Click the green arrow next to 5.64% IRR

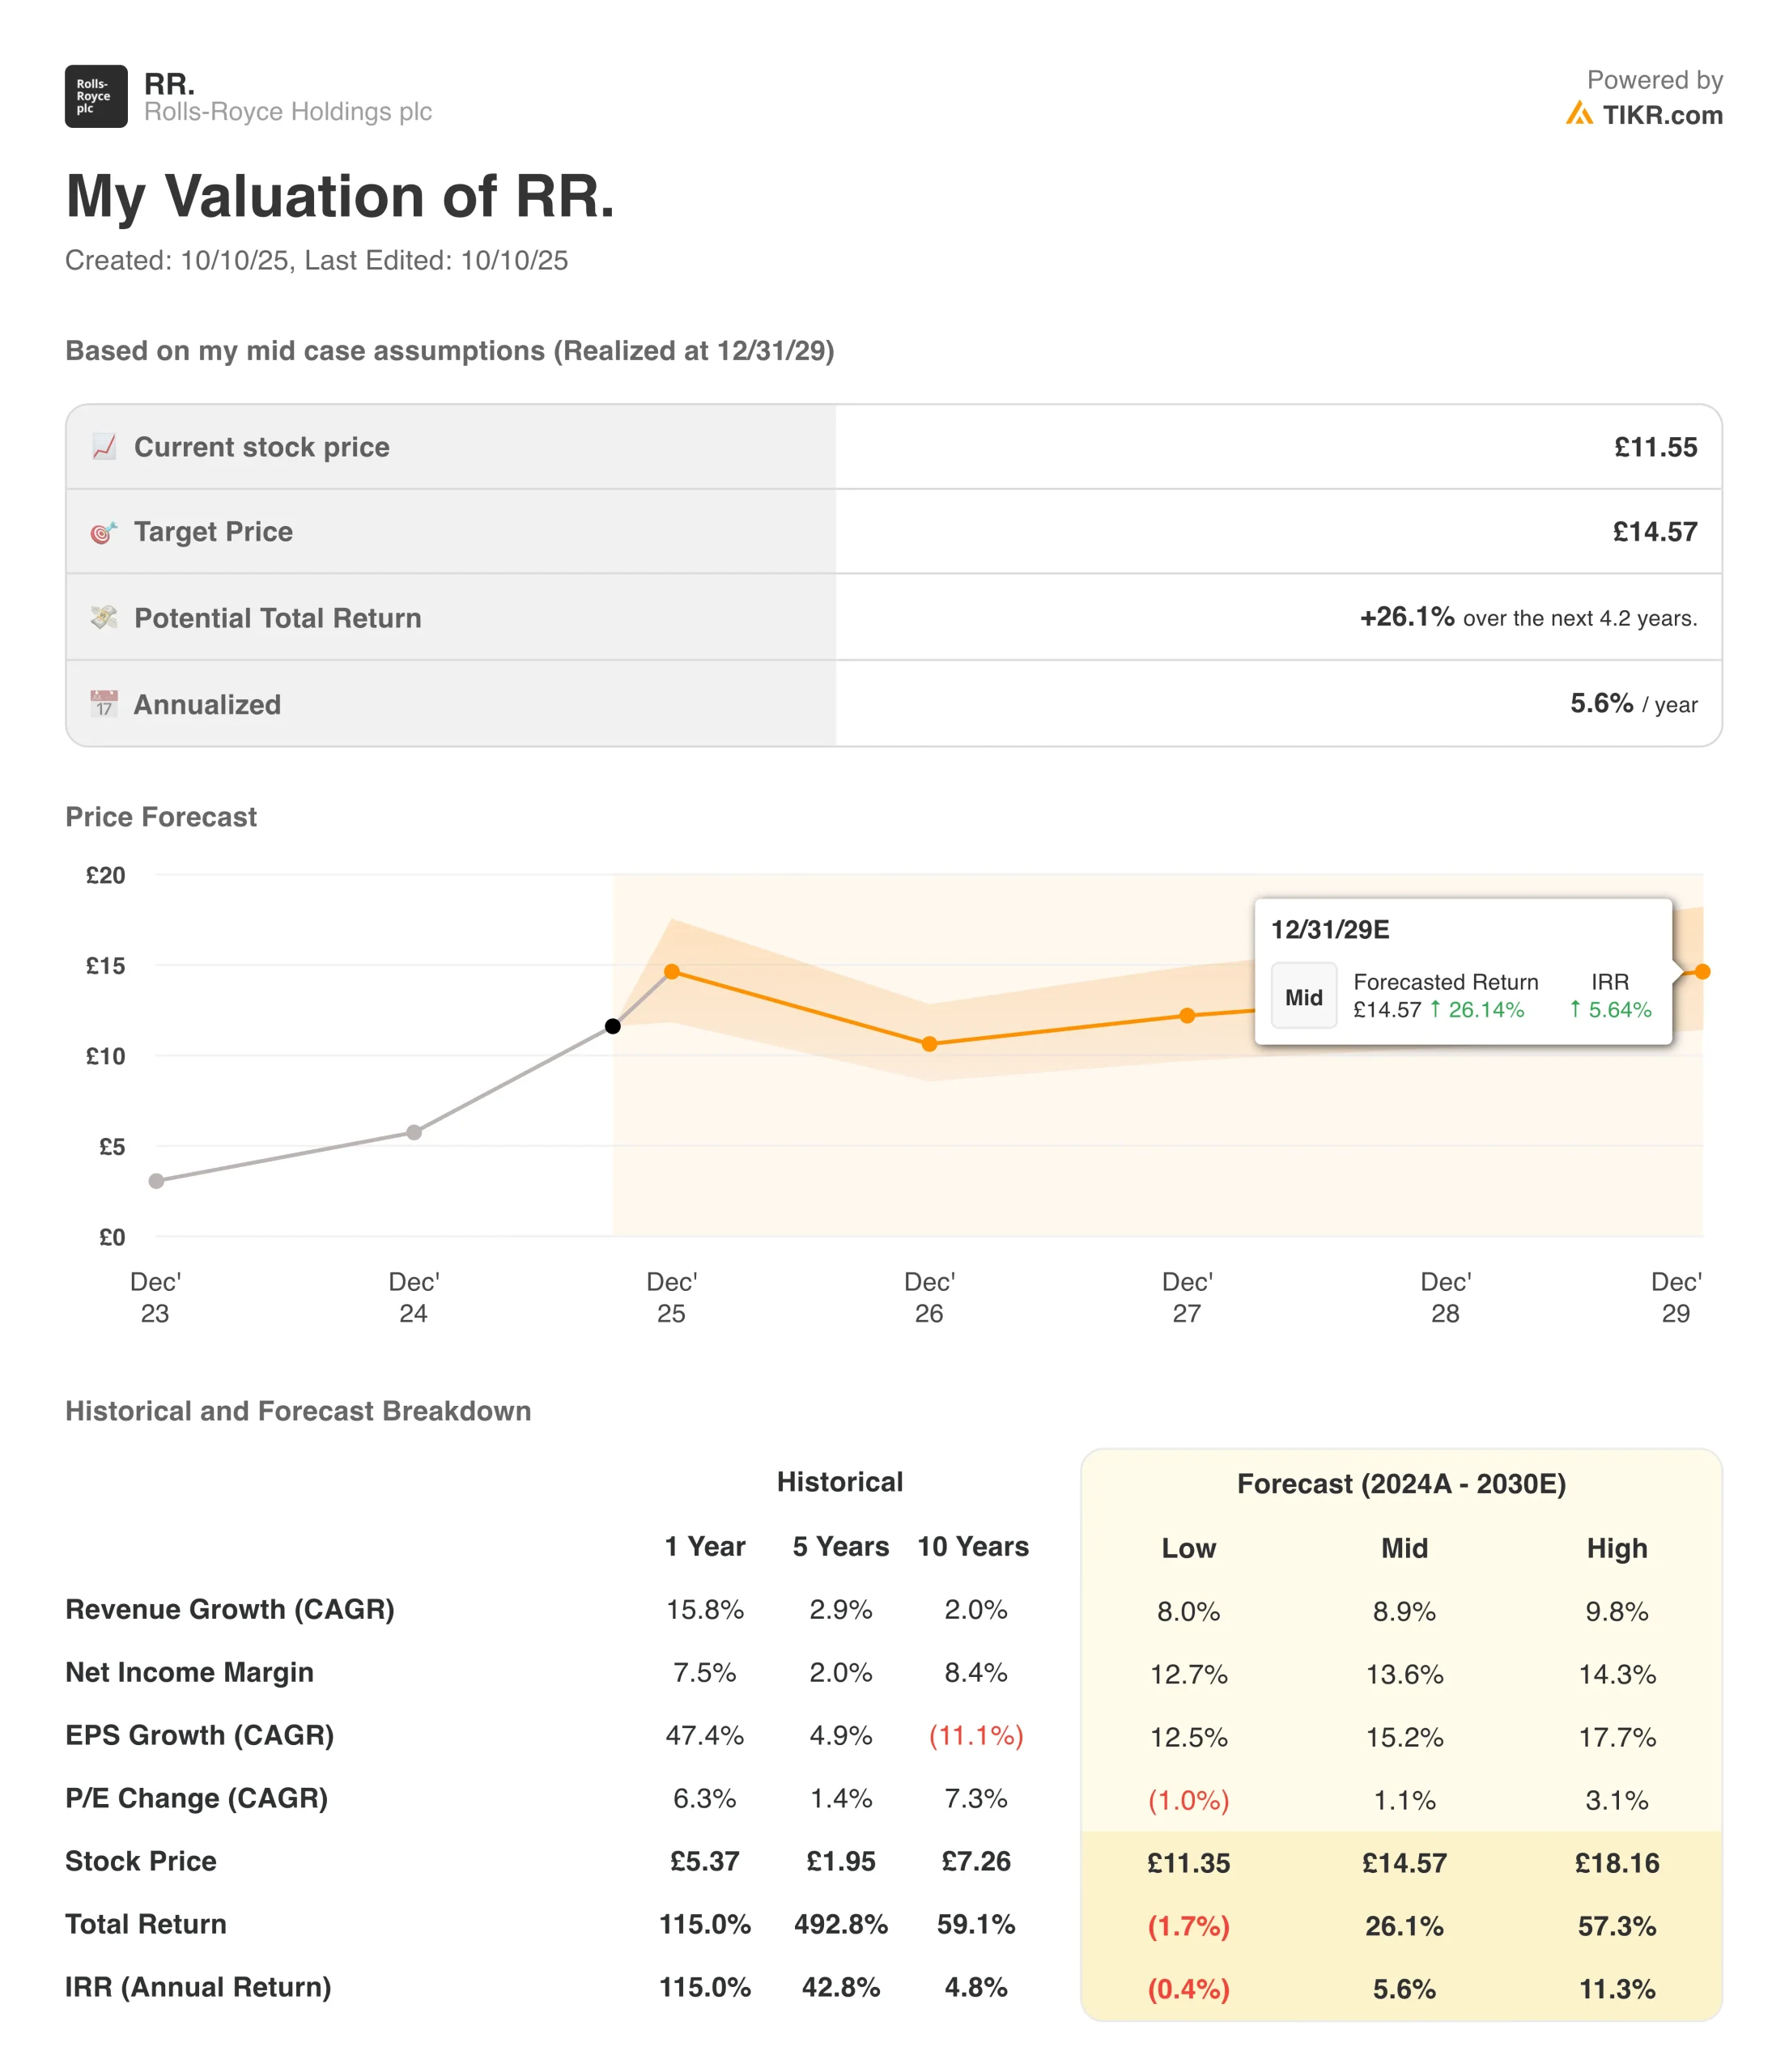(1576, 1009)
